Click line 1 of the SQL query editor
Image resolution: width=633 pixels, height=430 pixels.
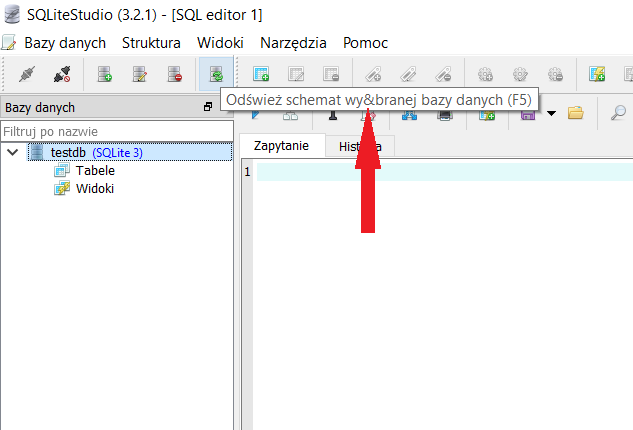click(x=444, y=172)
